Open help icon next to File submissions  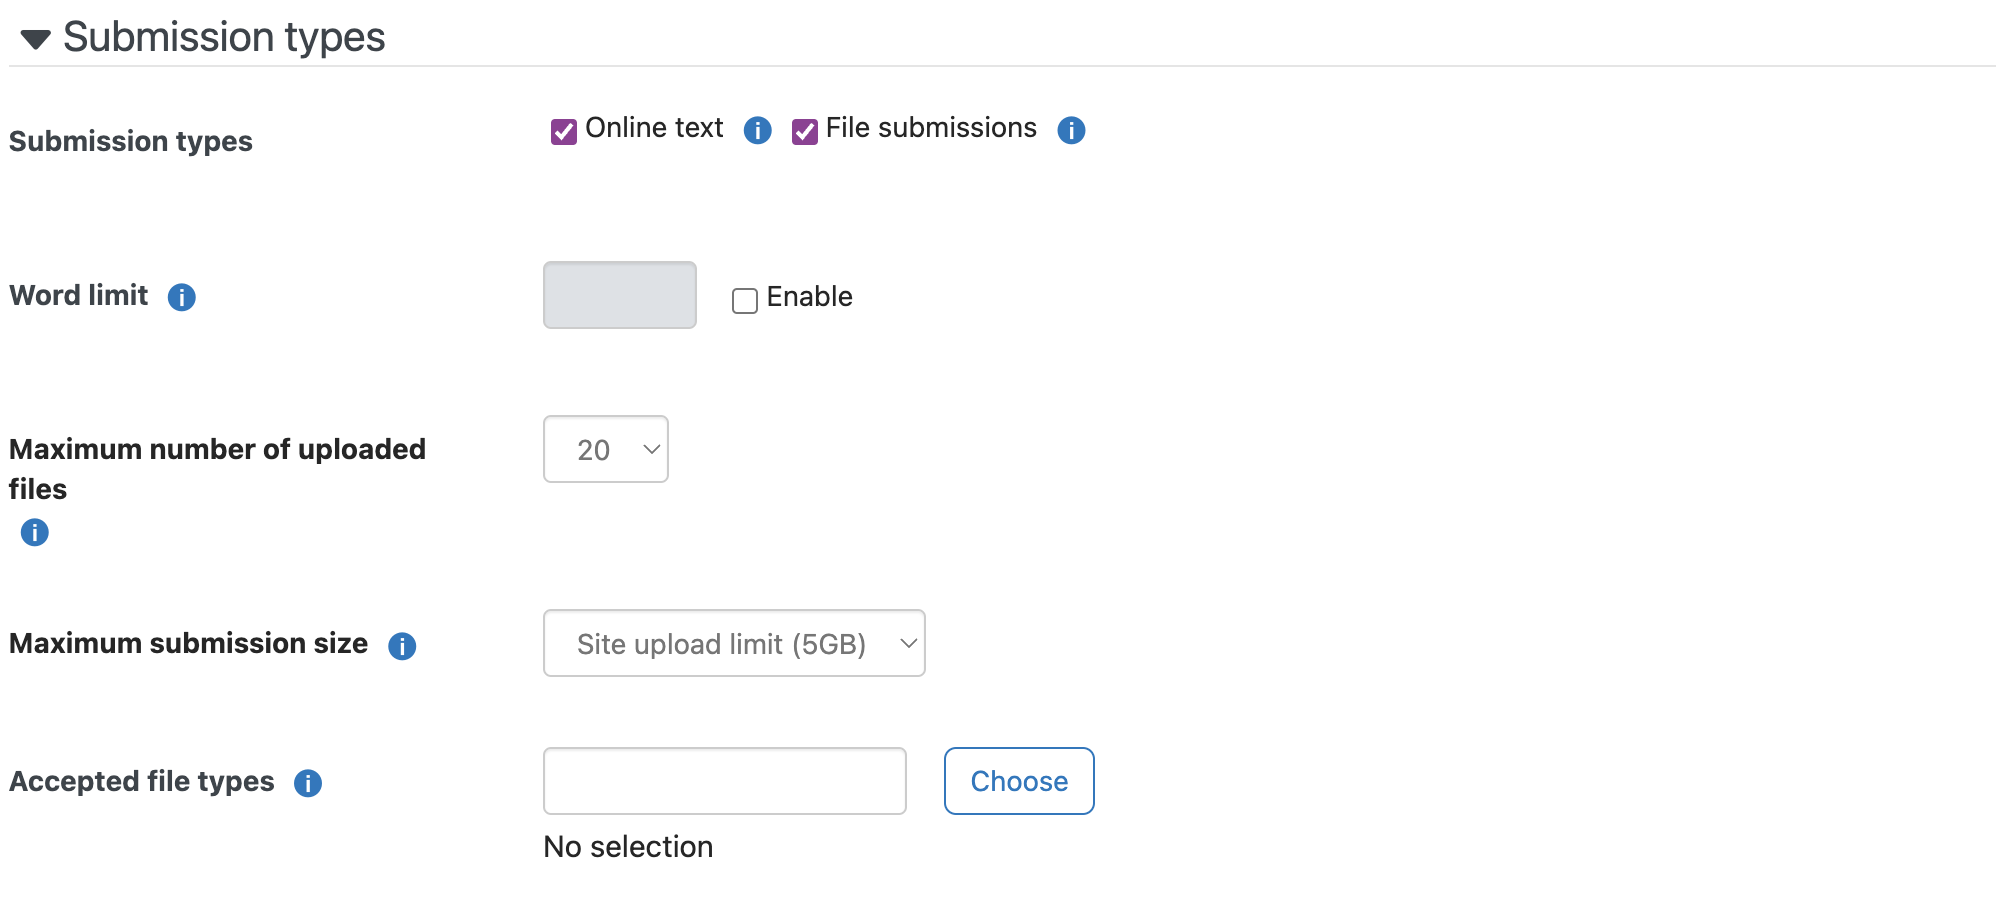tap(1071, 130)
